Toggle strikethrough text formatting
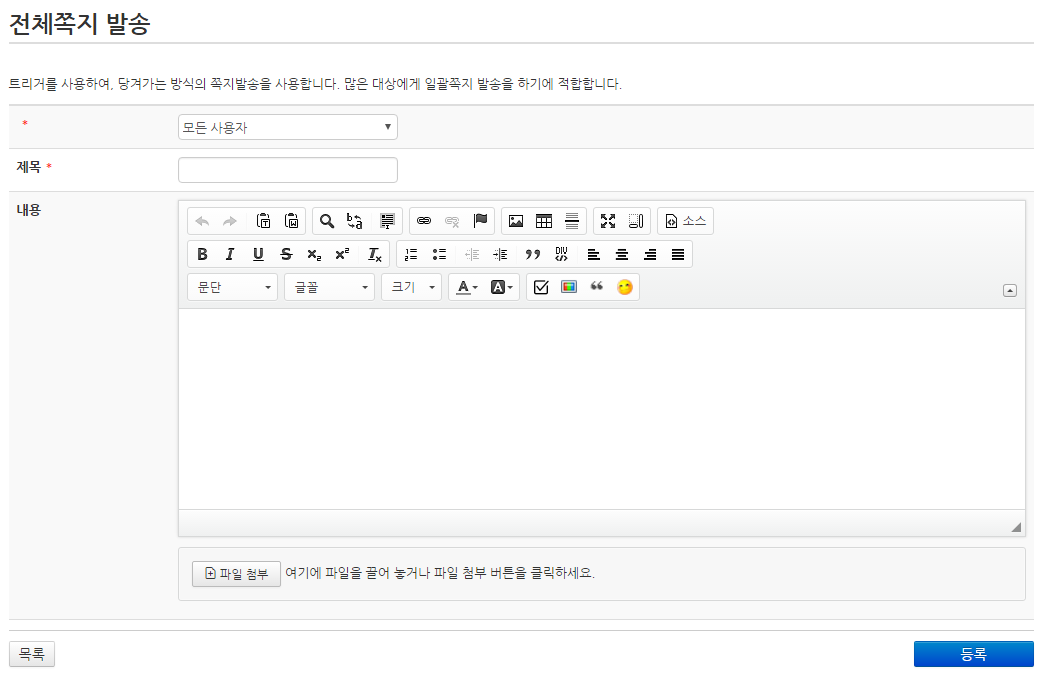The width and height of the screenshot is (1051, 682). 286,254
